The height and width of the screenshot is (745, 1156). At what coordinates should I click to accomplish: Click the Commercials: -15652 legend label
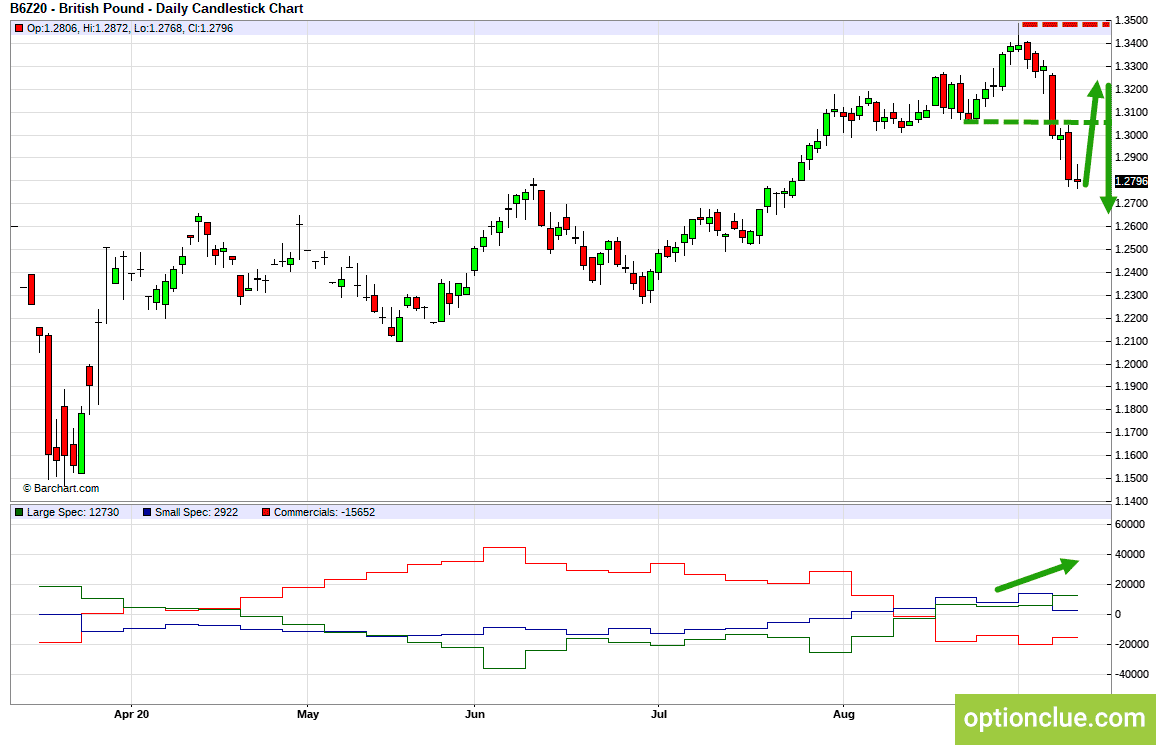[324, 512]
